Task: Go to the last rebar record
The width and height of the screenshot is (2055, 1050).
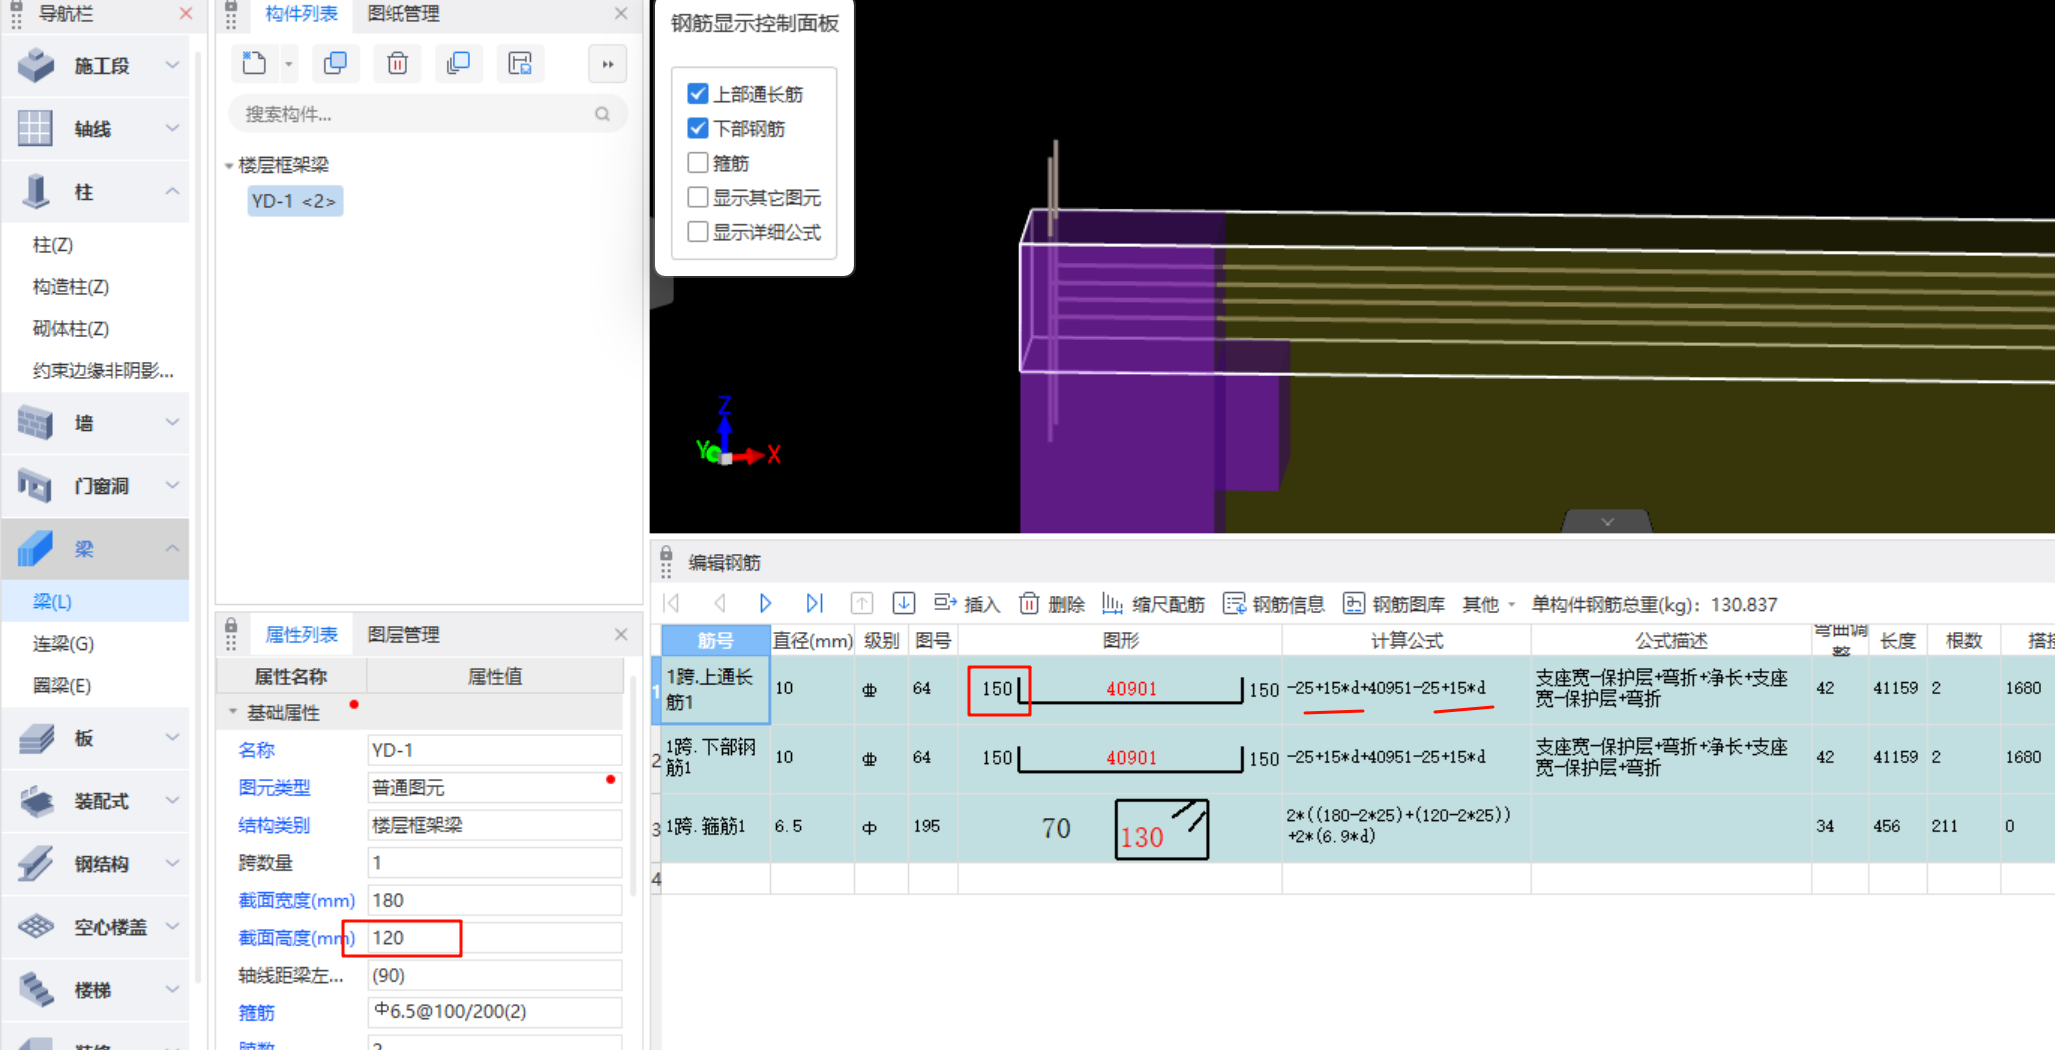Action: point(814,603)
